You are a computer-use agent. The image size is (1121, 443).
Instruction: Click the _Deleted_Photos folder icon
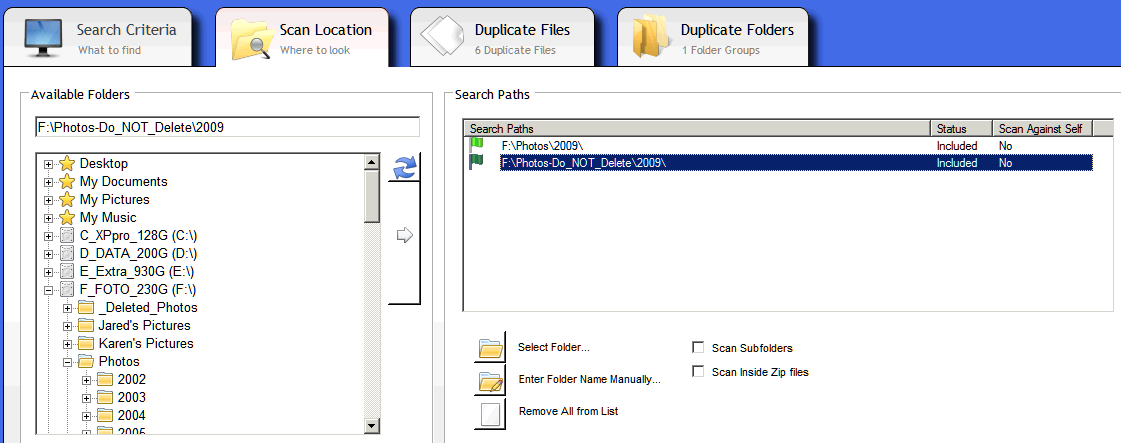[86, 308]
